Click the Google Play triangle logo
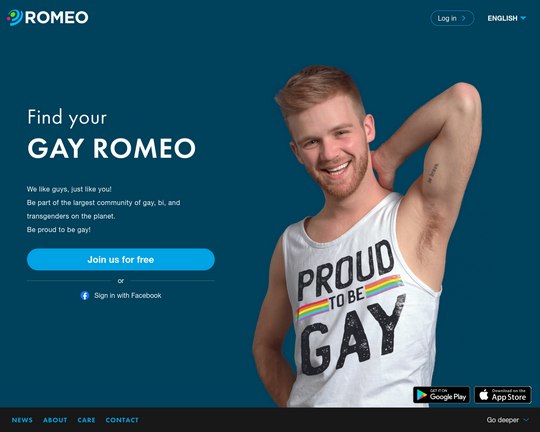This screenshot has width=540, height=432. 422,395
